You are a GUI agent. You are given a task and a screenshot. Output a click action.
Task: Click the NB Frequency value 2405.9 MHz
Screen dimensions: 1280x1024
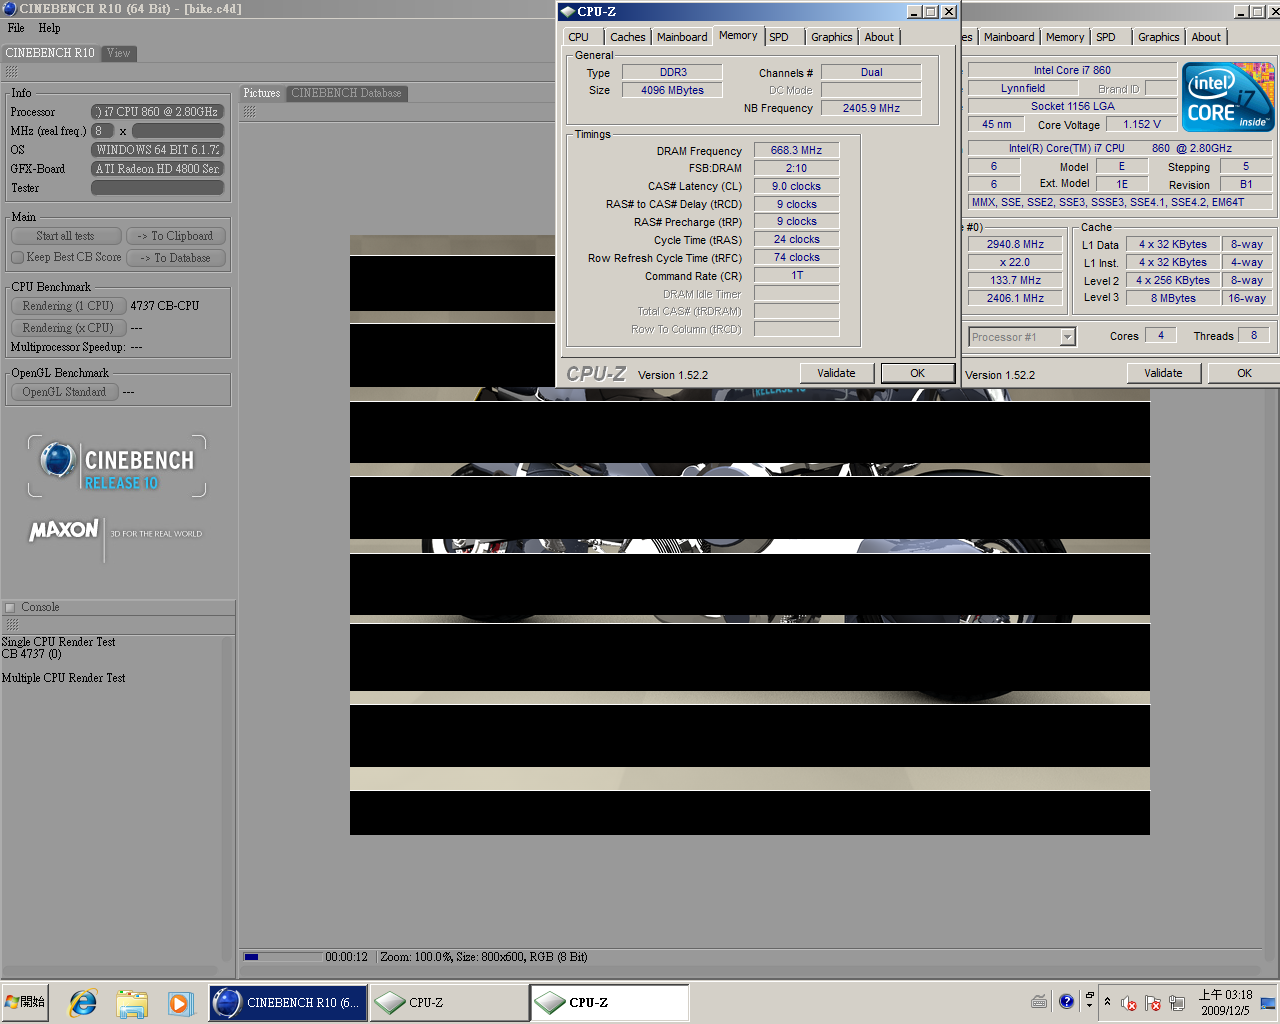coord(871,108)
